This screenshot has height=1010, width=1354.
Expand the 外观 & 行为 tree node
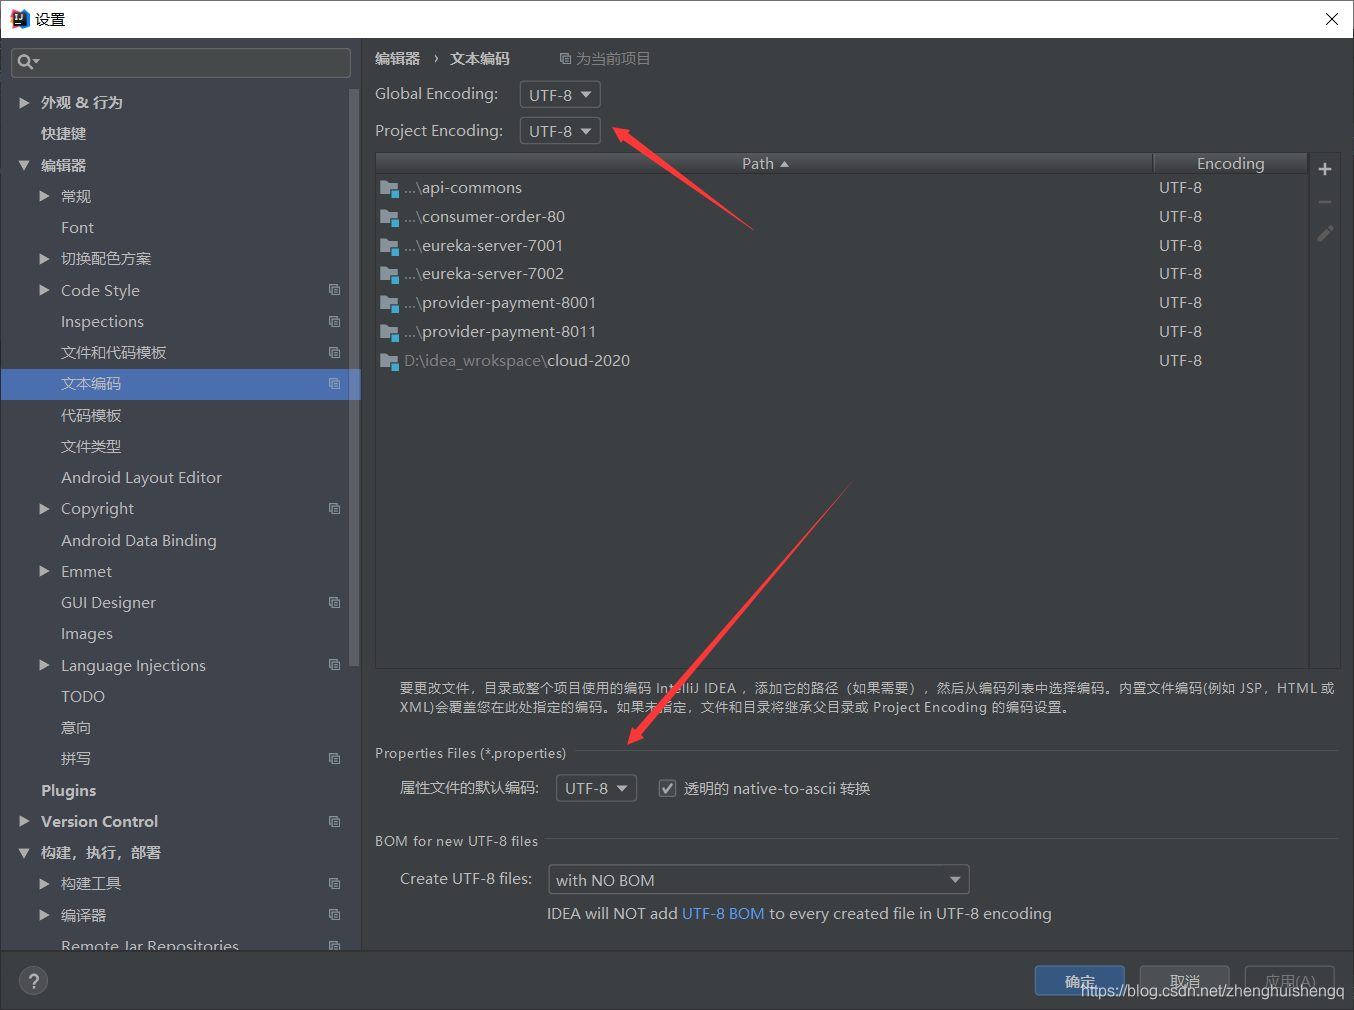24,103
